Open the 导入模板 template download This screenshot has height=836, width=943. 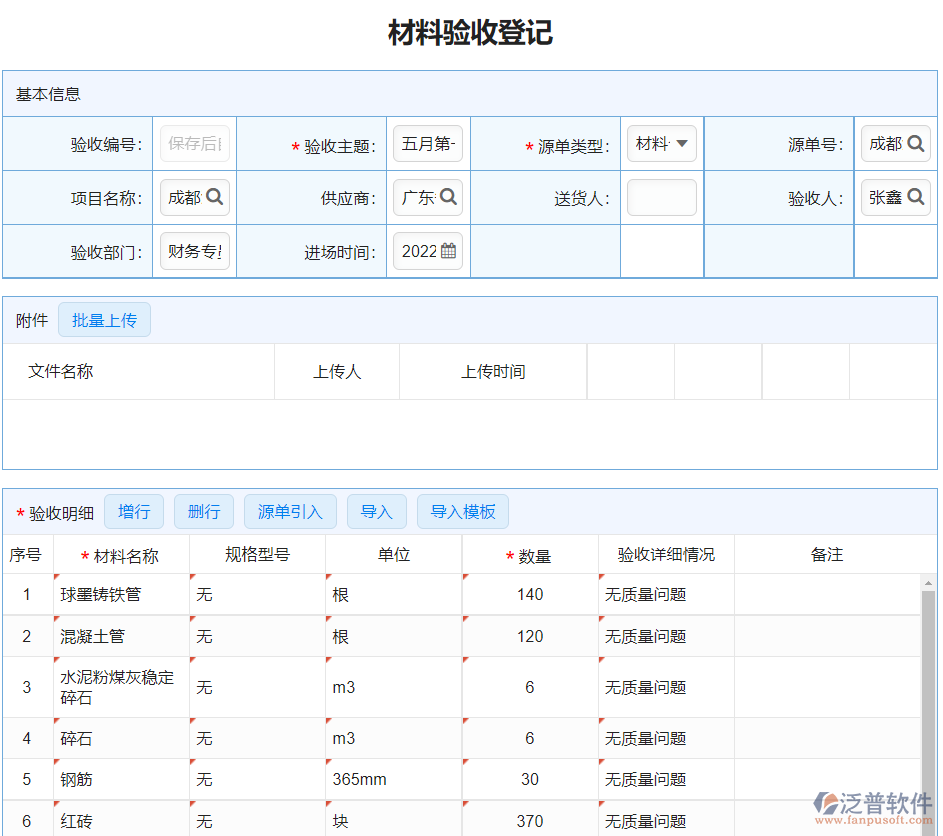pyautogui.click(x=463, y=511)
